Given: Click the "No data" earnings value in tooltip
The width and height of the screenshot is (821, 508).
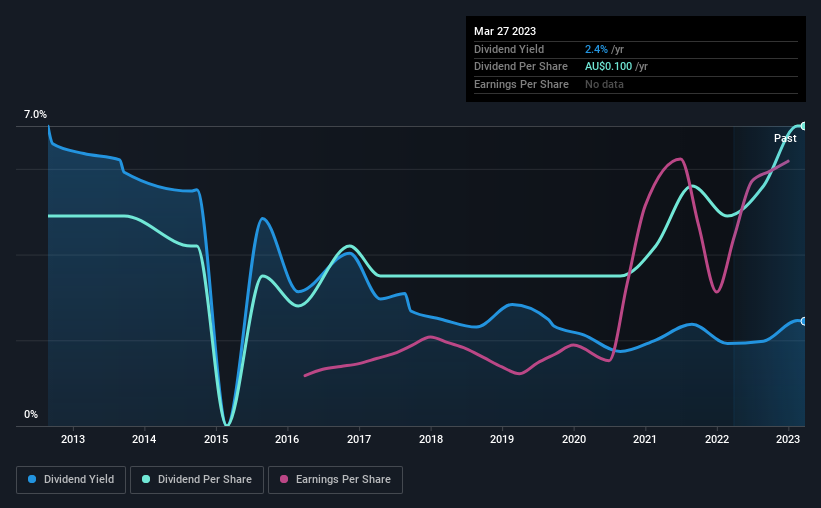Looking at the screenshot, I should coord(605,84).
